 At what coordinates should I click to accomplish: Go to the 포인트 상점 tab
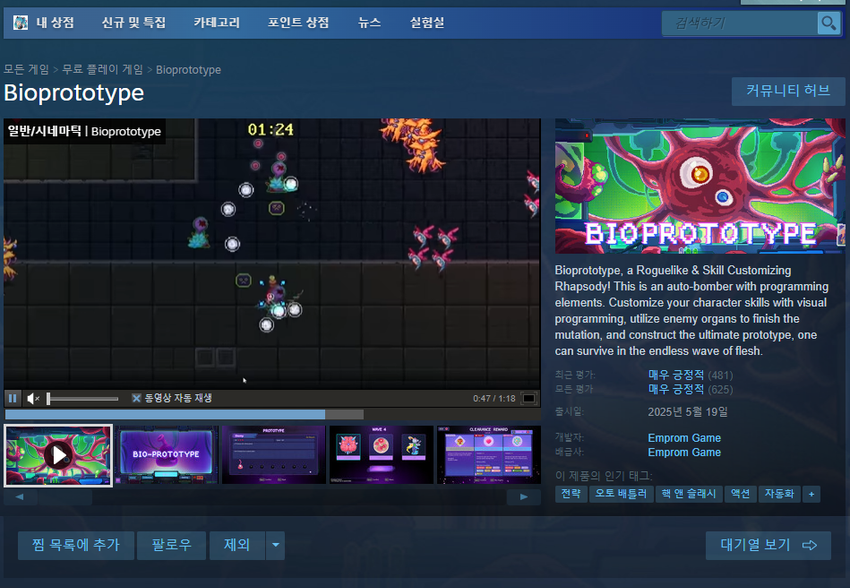tap(298, 23)
